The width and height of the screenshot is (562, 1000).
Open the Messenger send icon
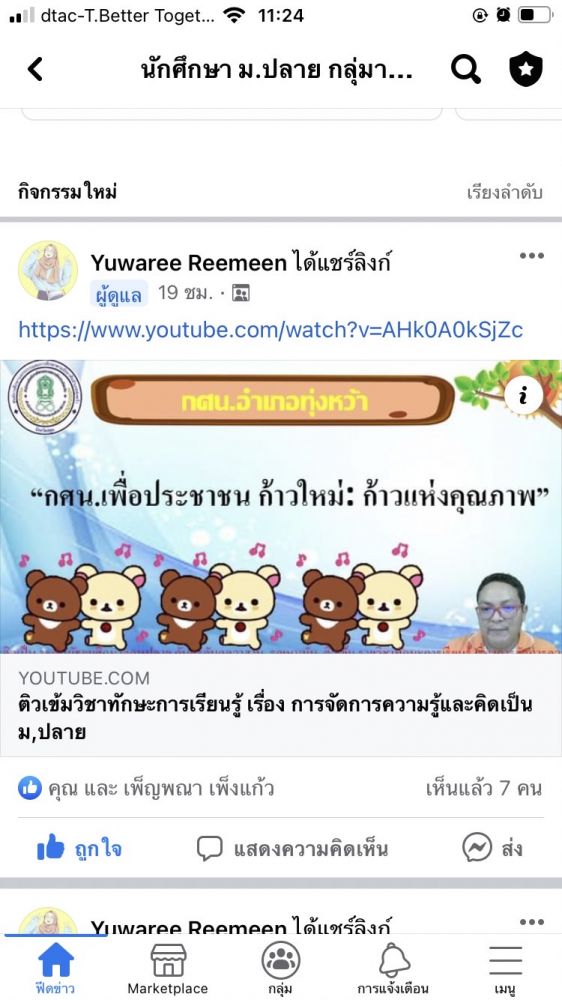[x=477, y=848]
